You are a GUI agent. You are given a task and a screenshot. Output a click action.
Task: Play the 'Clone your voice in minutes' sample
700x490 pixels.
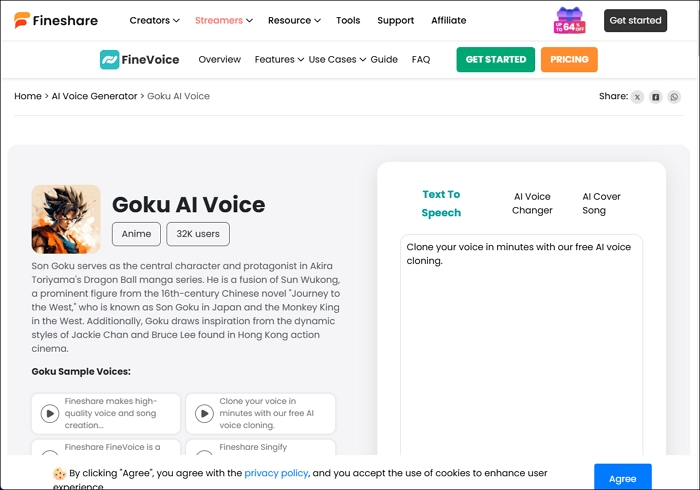[204, 413]
